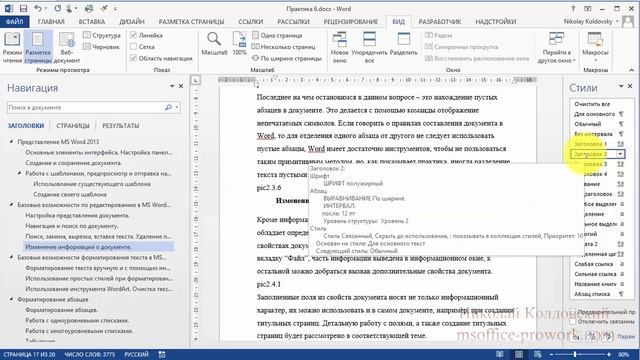The width and height of the screenshot is (640, 360).
Task: Toggle the Ruler (Линейка) checkbox
Action: (x=133, y=36)
